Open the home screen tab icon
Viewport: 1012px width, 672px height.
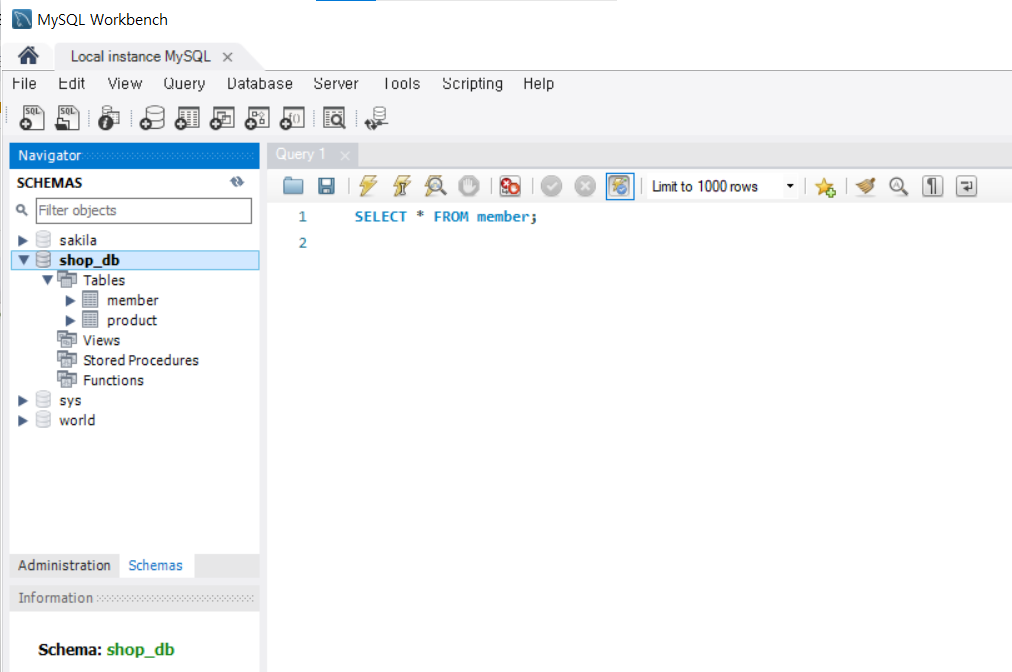(x=28, y=56)
